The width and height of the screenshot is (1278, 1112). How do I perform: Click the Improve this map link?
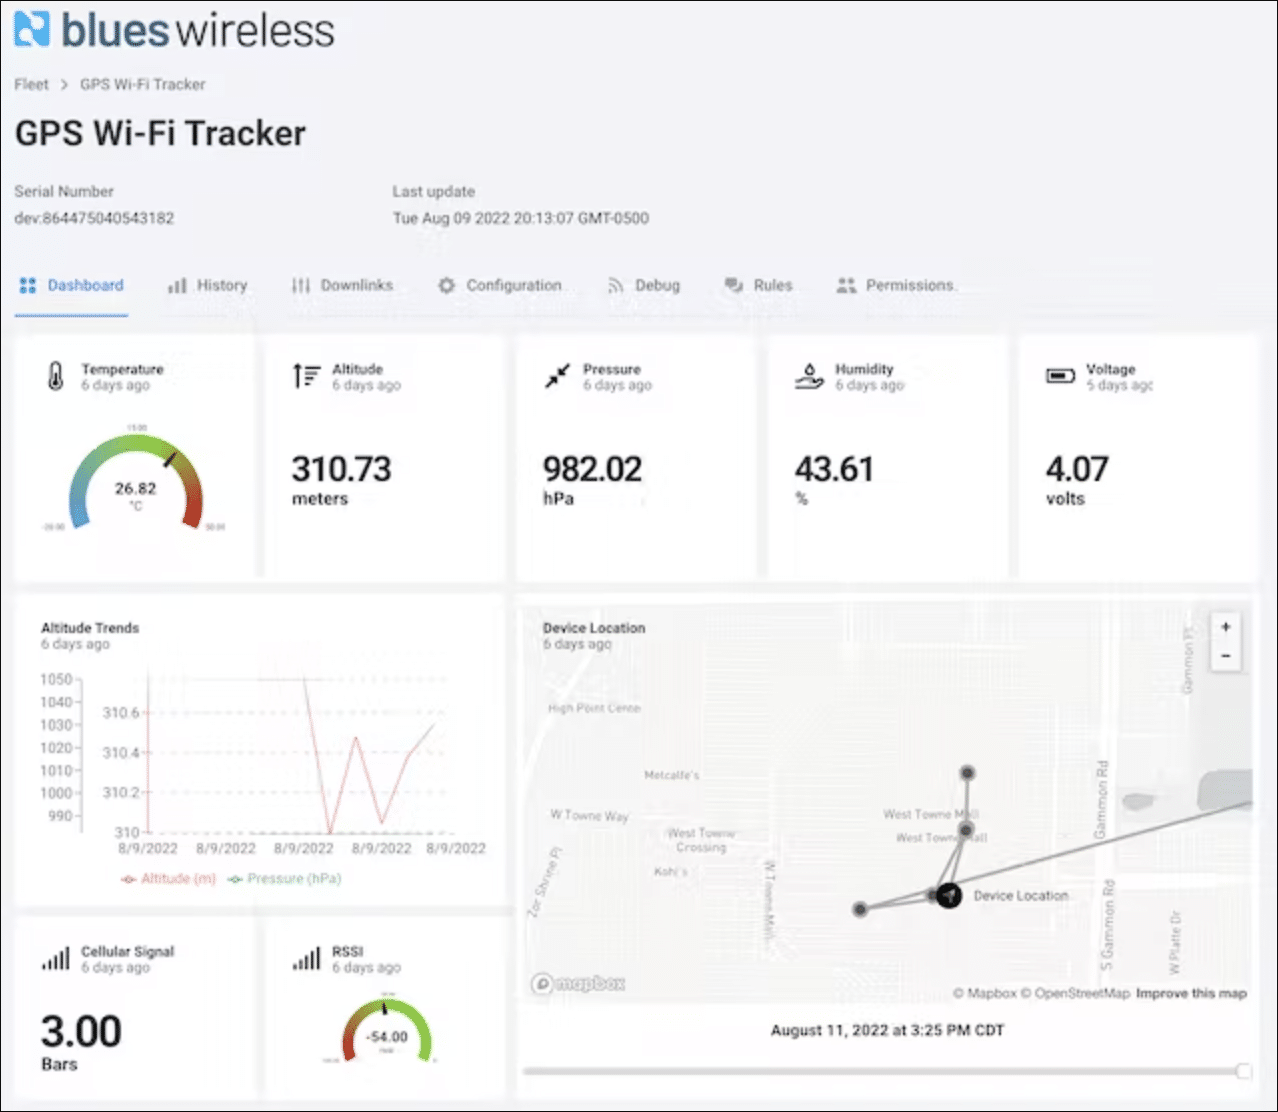coord(1191,993)
